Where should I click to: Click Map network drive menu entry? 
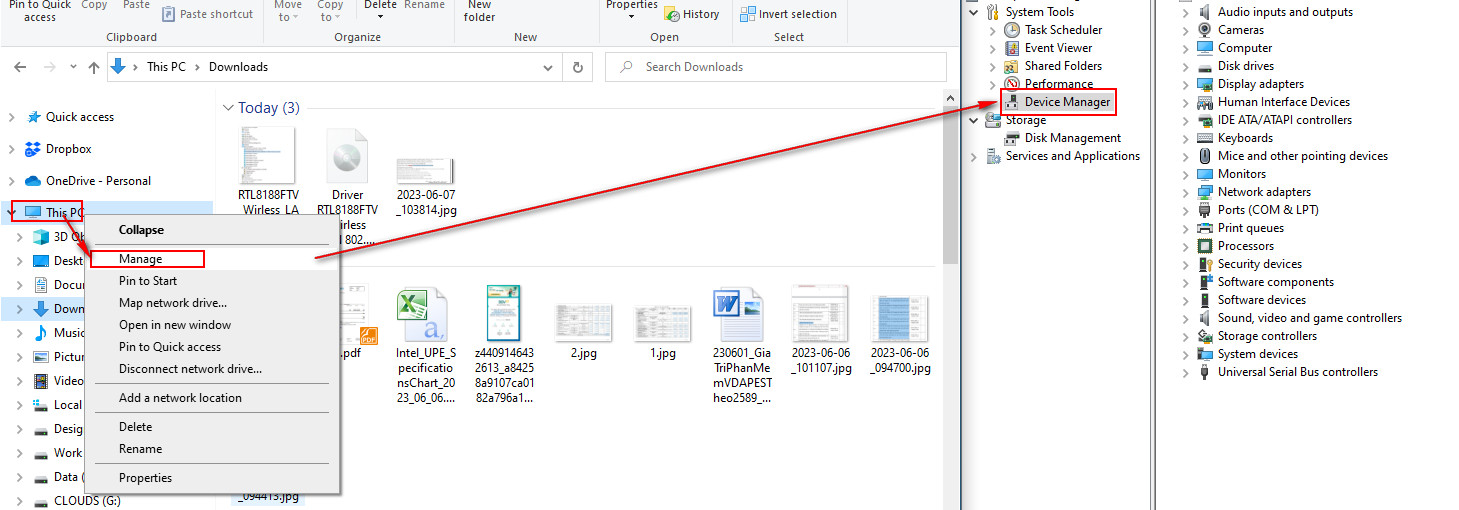[x=172, y=303]
